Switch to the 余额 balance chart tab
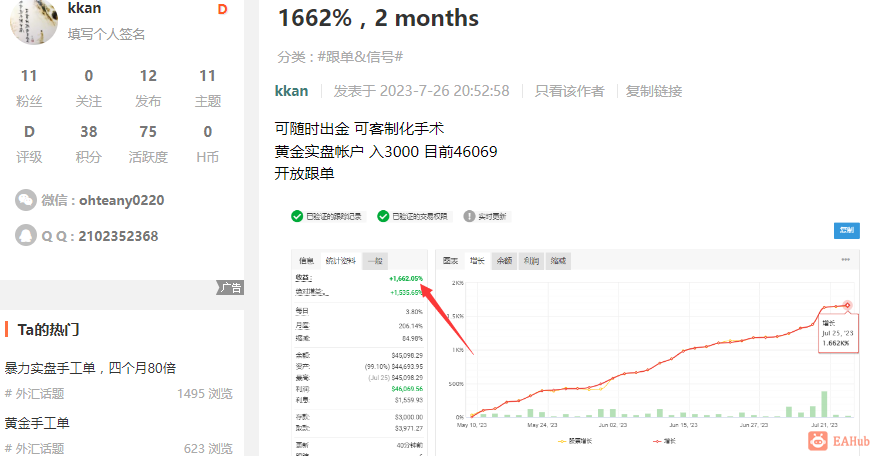 tap(504, 260)
